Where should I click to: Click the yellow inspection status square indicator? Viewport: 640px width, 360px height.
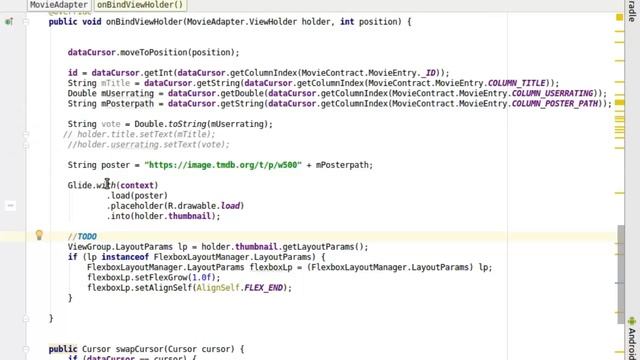coord(620,17)
